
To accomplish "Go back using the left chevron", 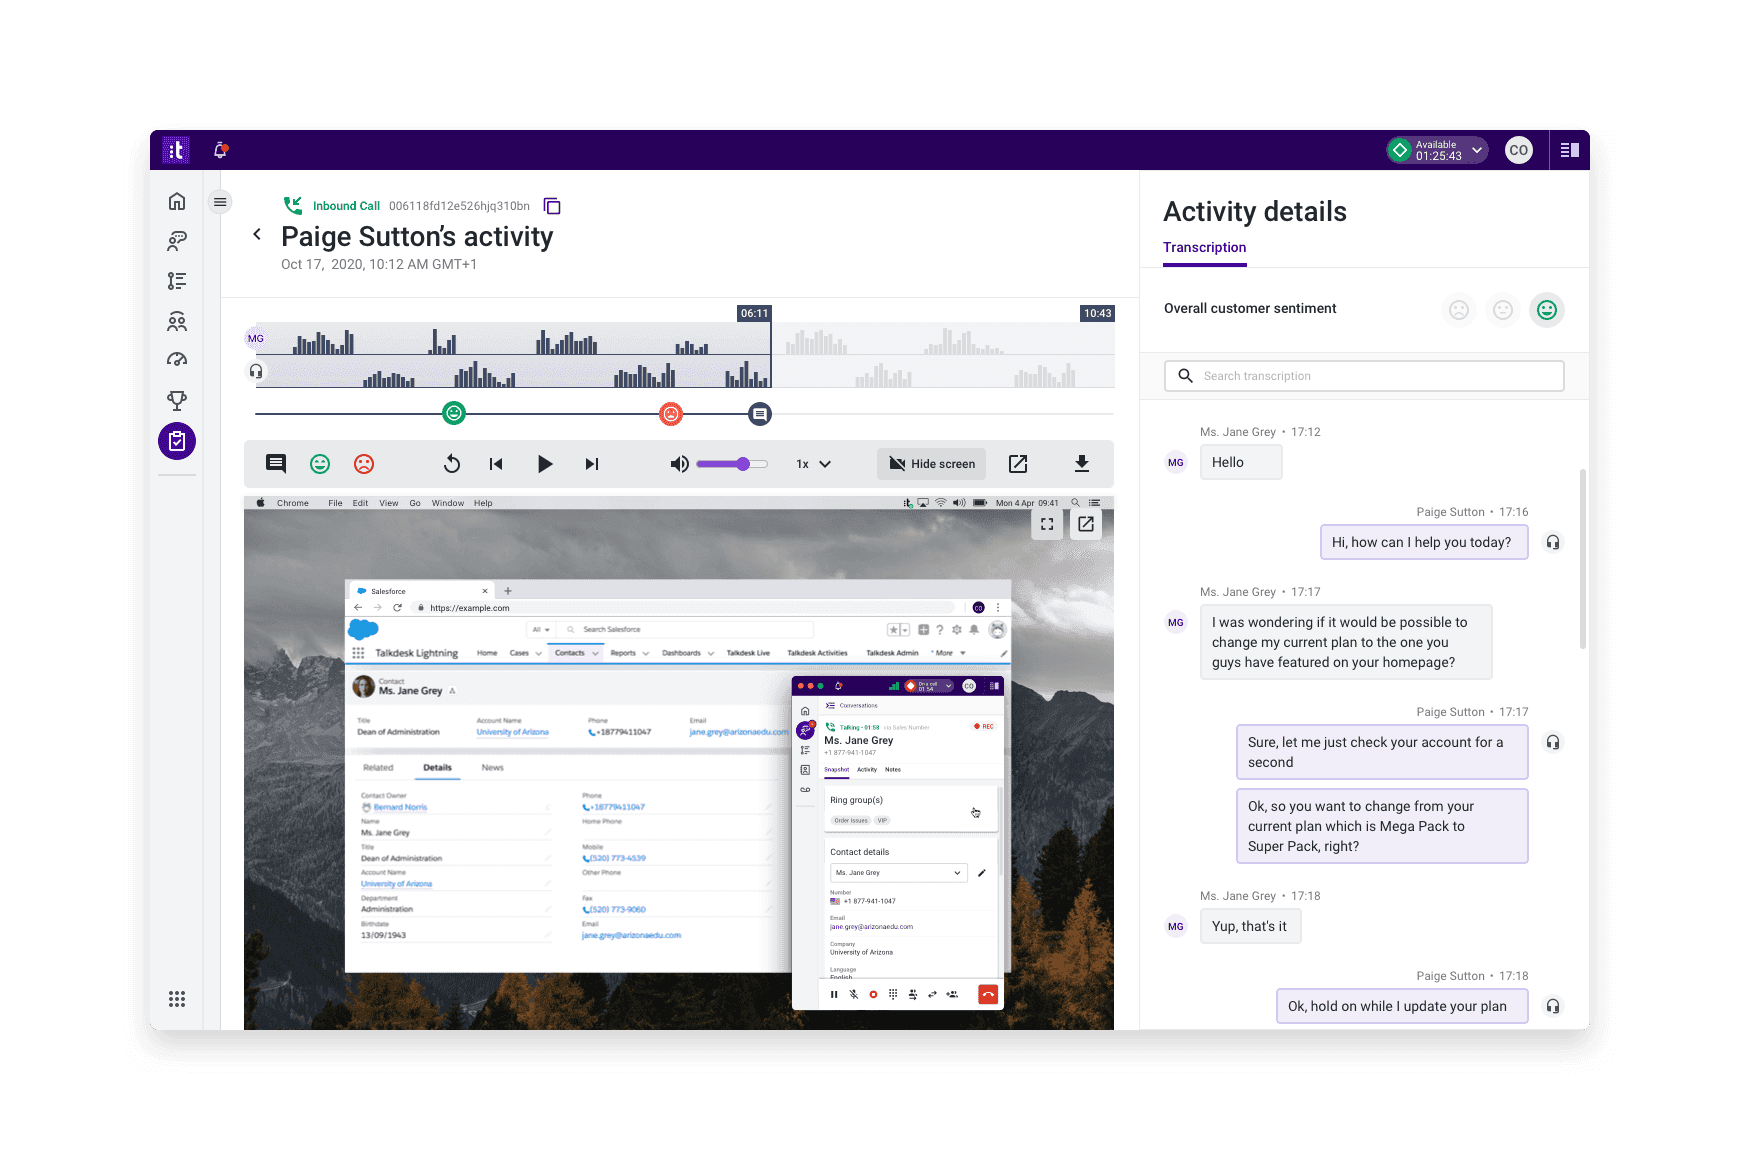I will tap(257, 234).
